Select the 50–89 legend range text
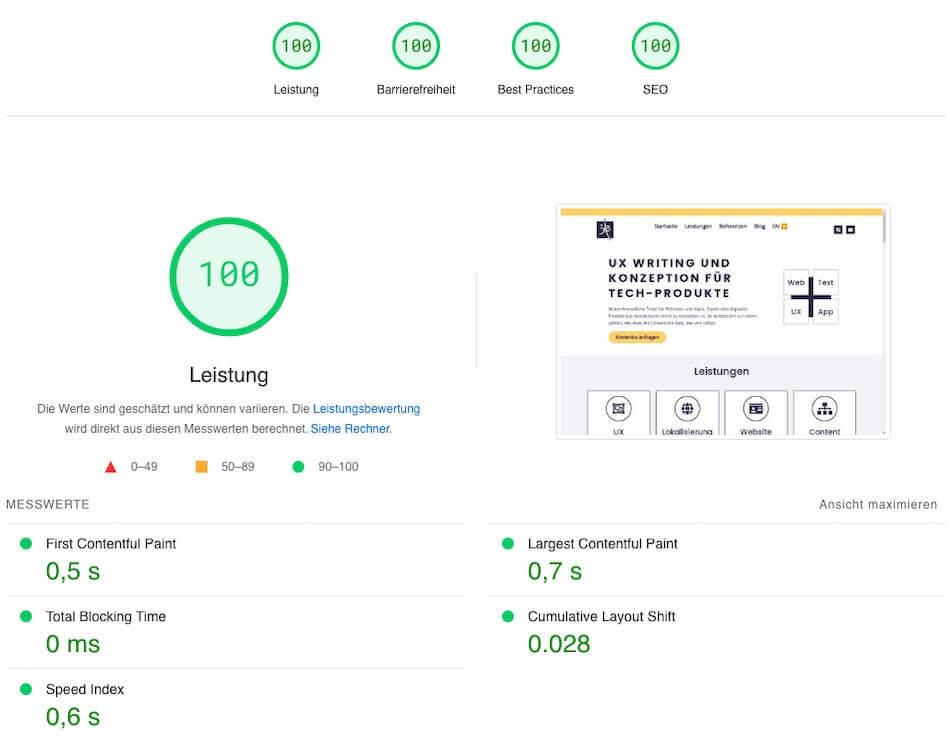The image size is (950, 742). pos(238,467)
